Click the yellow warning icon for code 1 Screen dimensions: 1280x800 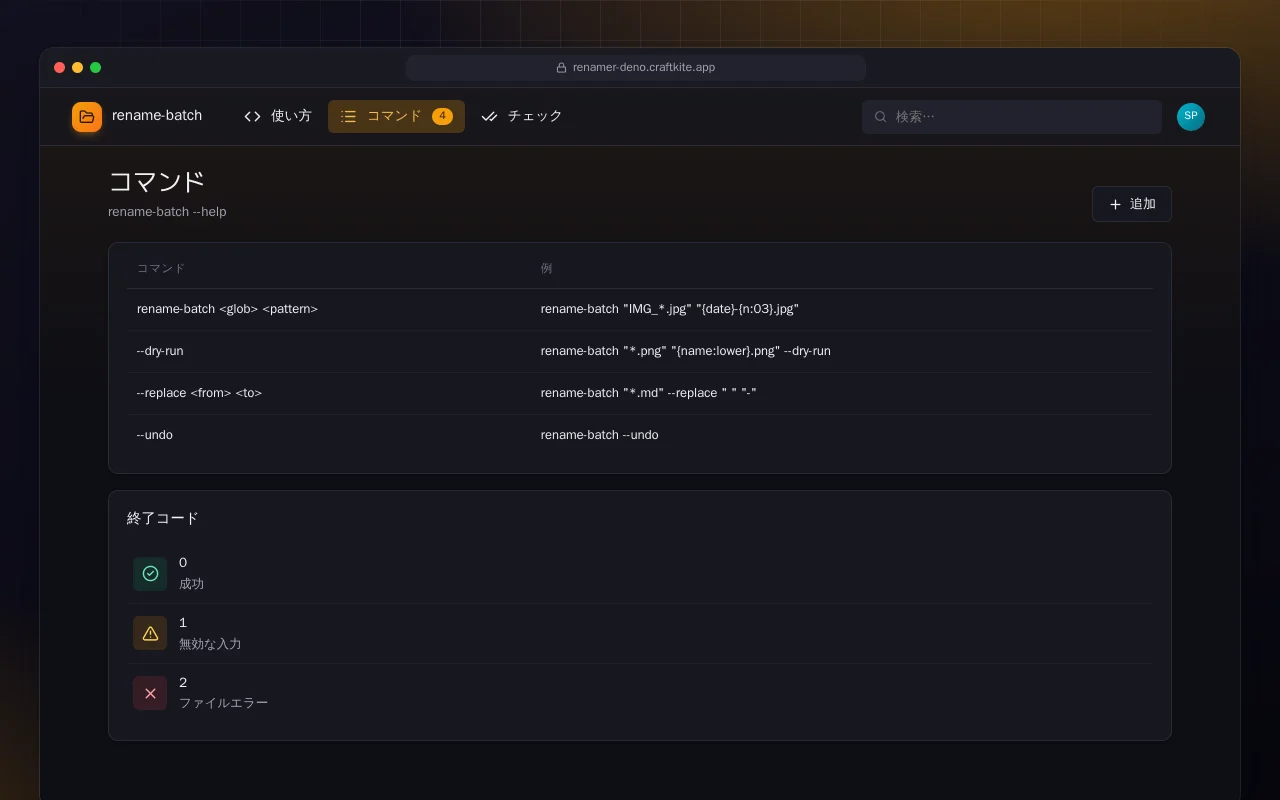pos(150,633)
